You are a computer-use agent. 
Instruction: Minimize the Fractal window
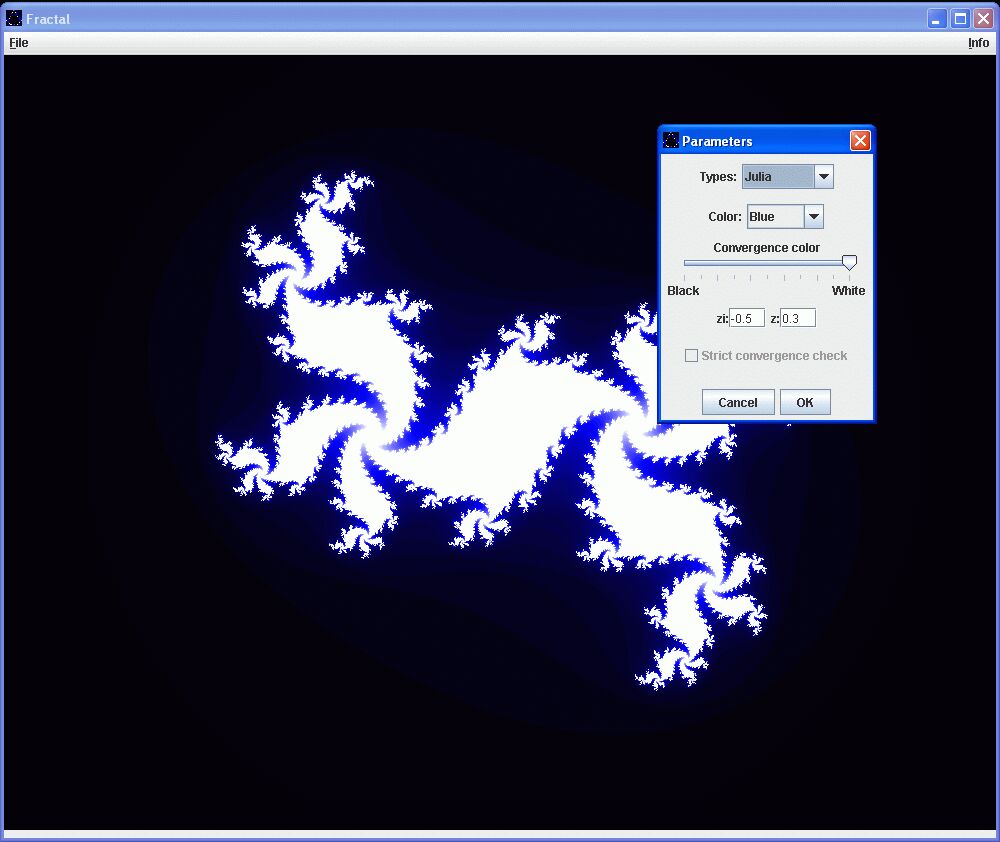point(936,19)
